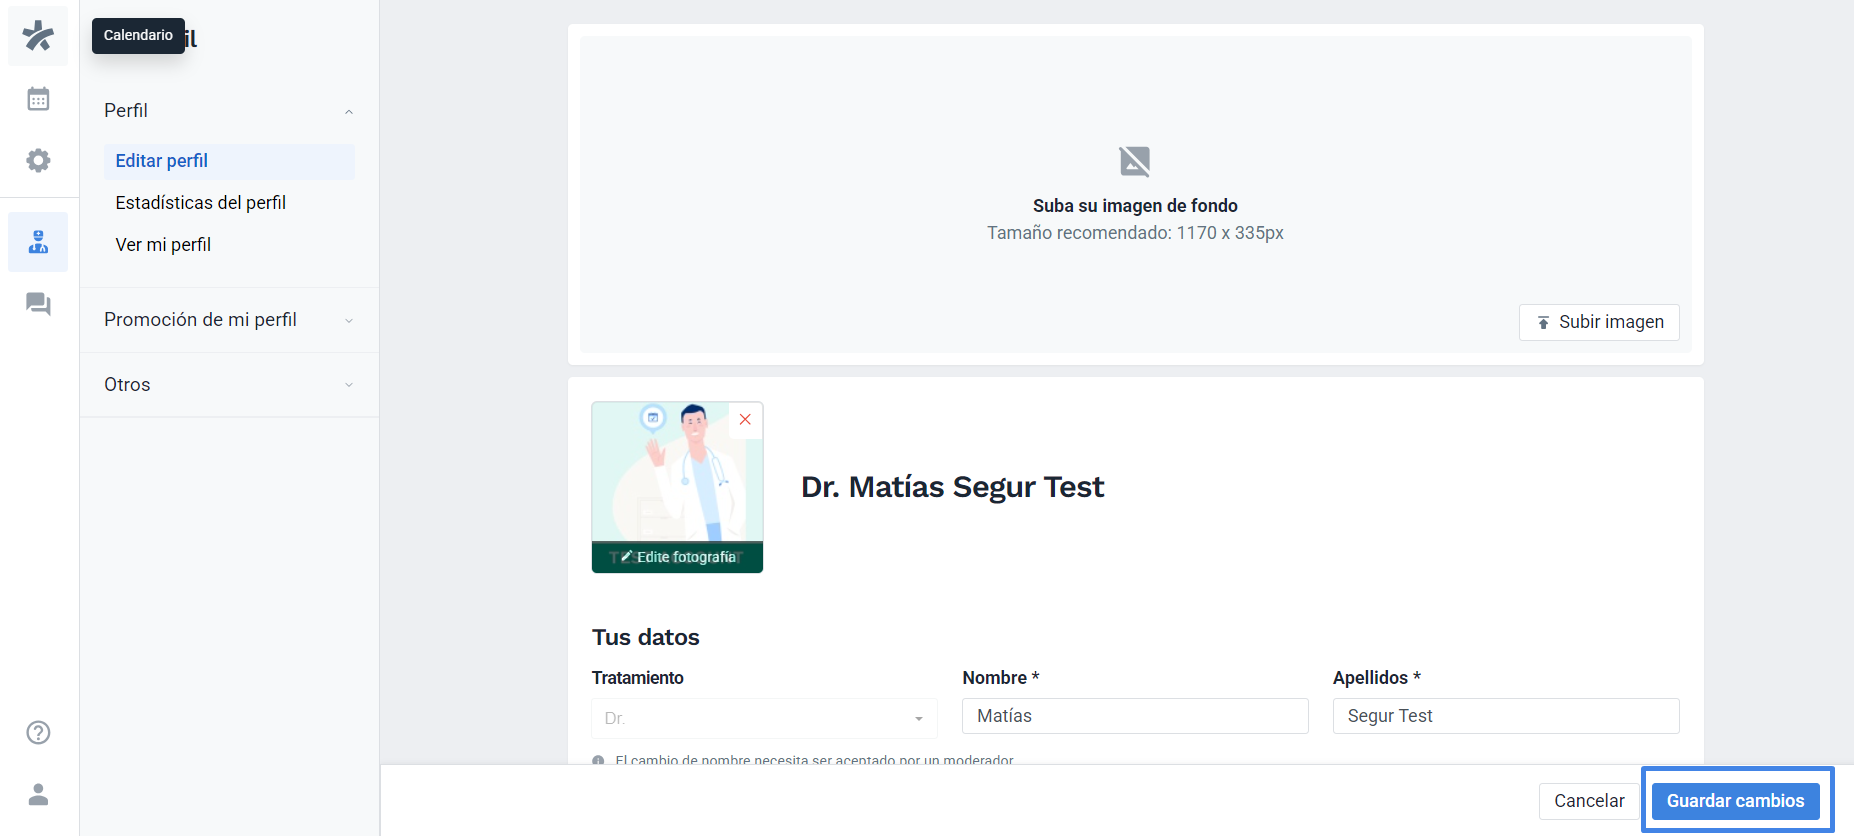The height and width of the screenshot is (836, 1854).
Task: Click the Doctoralia logo icon
Action: click(x=38, y=36)
